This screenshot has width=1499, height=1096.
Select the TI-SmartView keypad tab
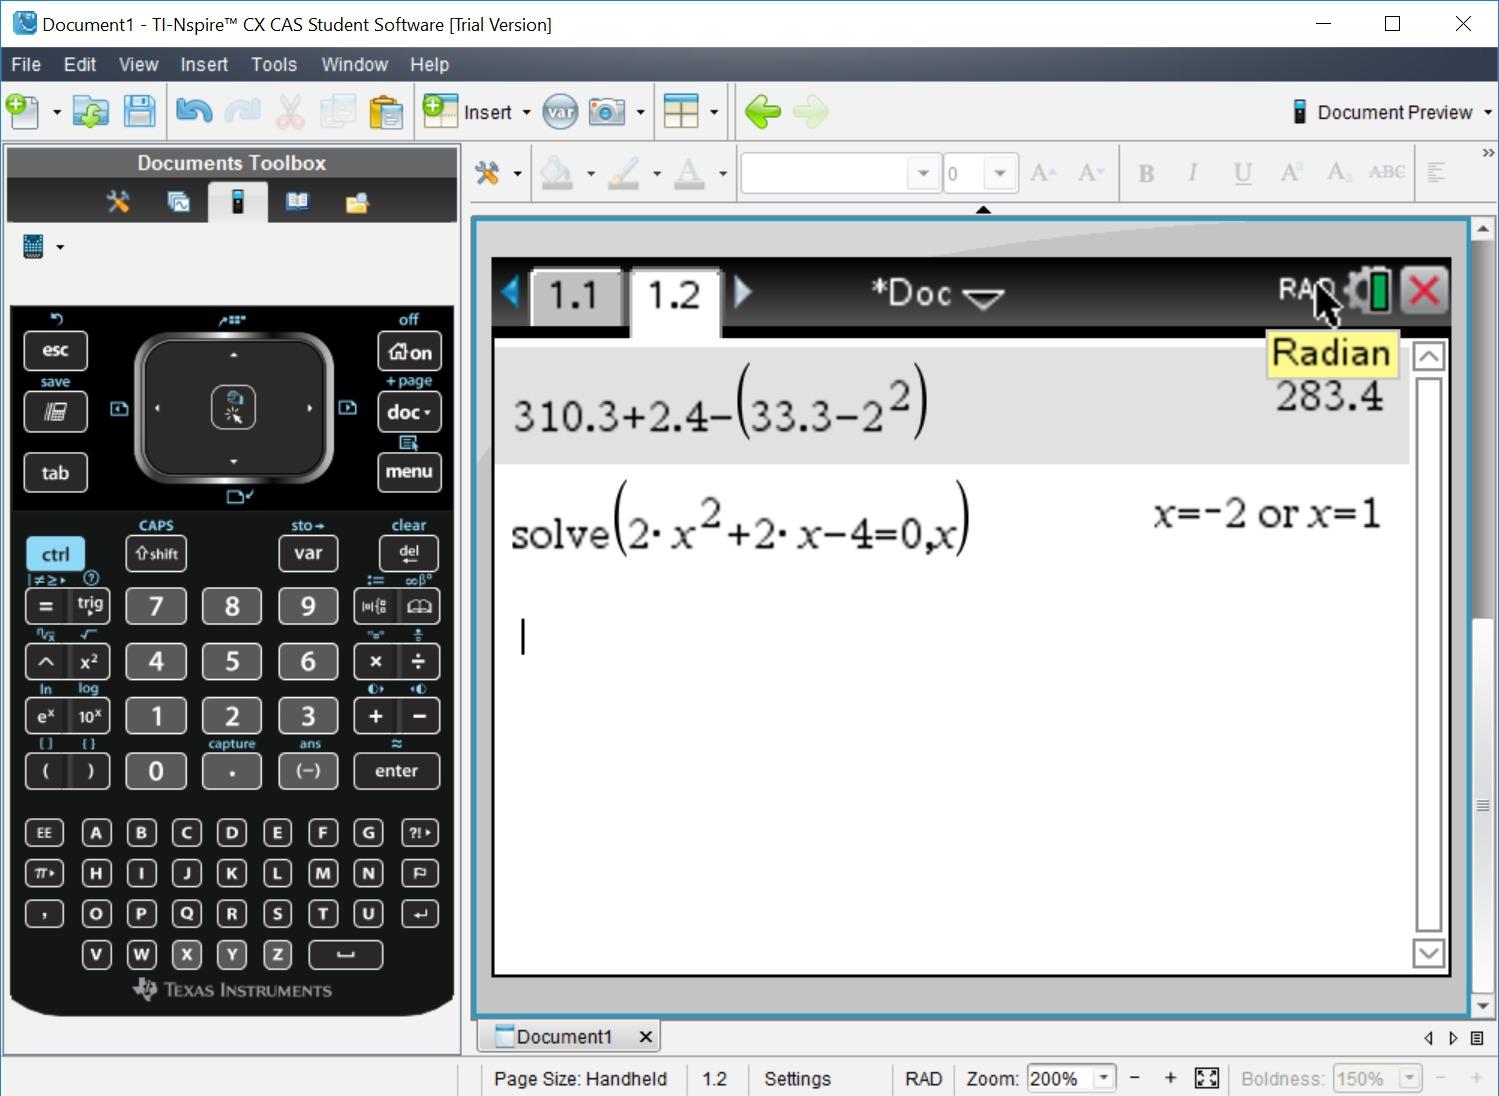(x=237, y=202)
